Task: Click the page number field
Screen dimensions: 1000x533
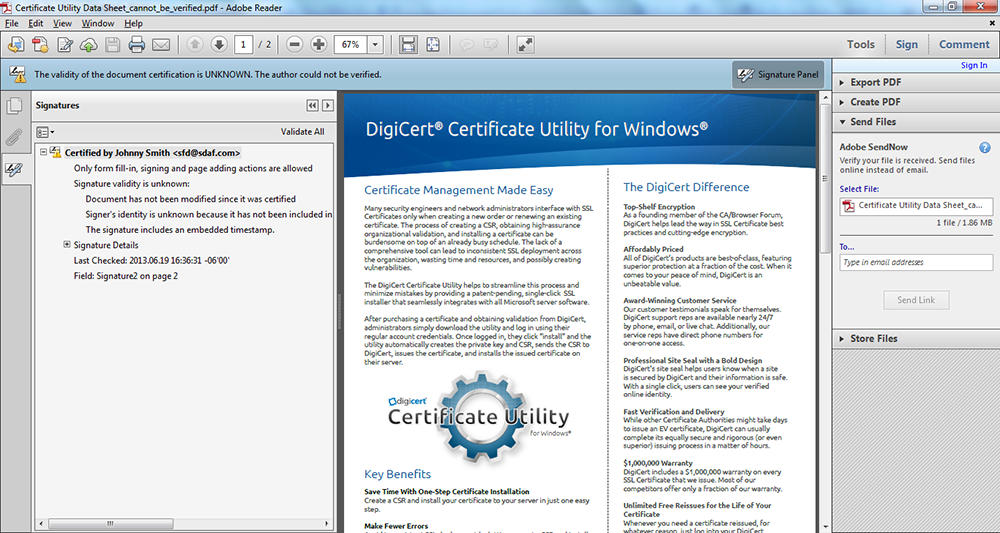Action: click(x=243, y=45)
